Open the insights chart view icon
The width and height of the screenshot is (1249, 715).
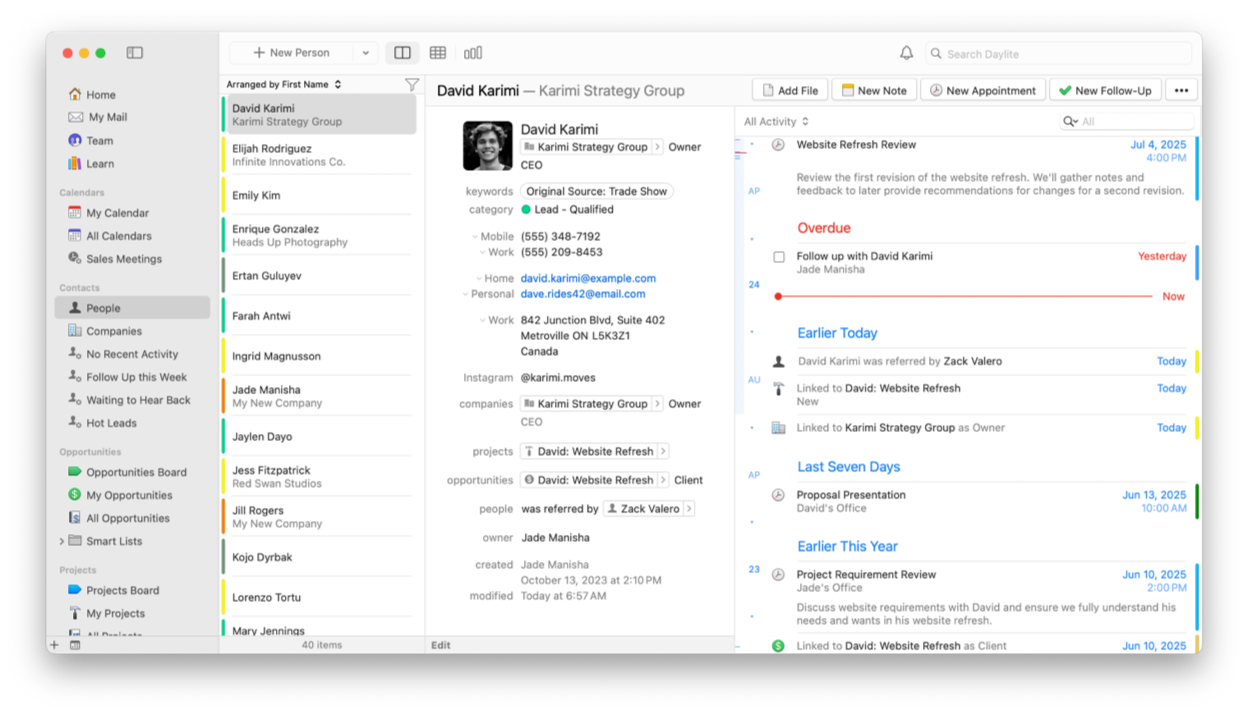click(x=473, y=53)
